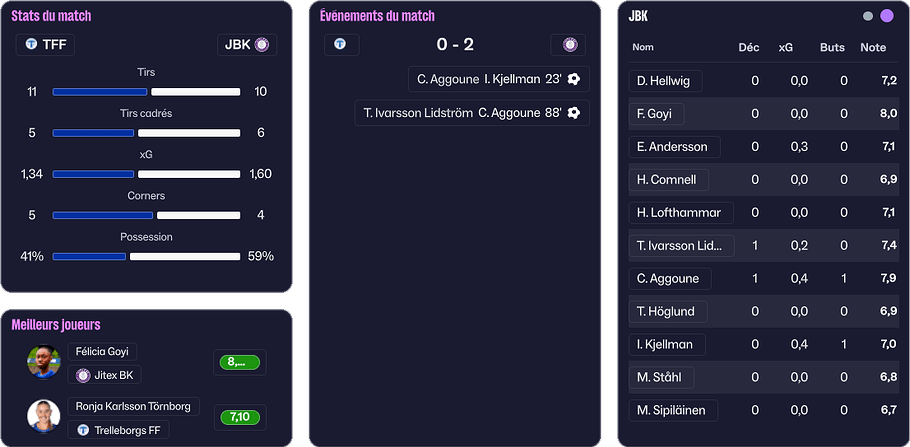Open C. Aggoune player in the table
Viewport: 910px width, 447px height.
[669, 278]
